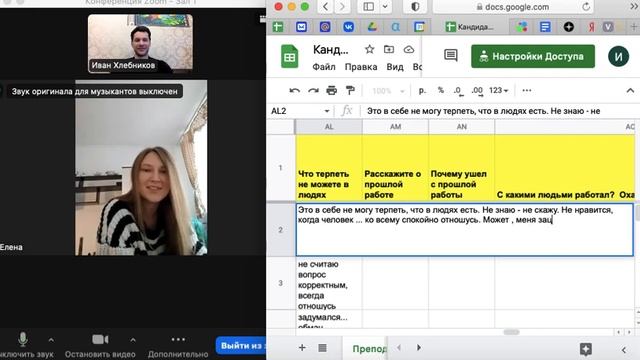Add a new sheet with plus
The image size is (640, 360).
[302, 347]
